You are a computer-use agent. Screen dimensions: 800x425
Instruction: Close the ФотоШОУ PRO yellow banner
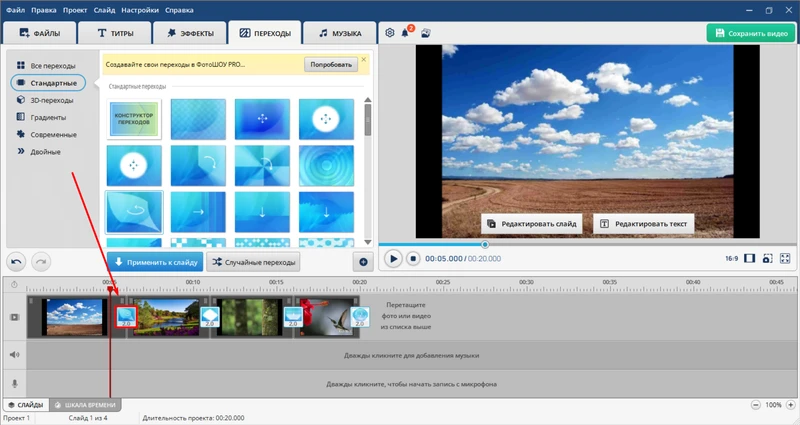[x=364, y=60]
